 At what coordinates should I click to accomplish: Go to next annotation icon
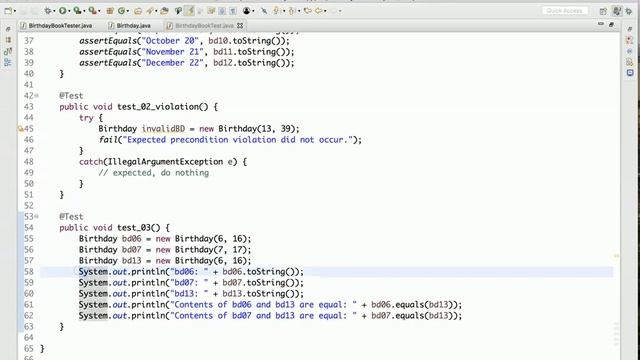(277, 11)
